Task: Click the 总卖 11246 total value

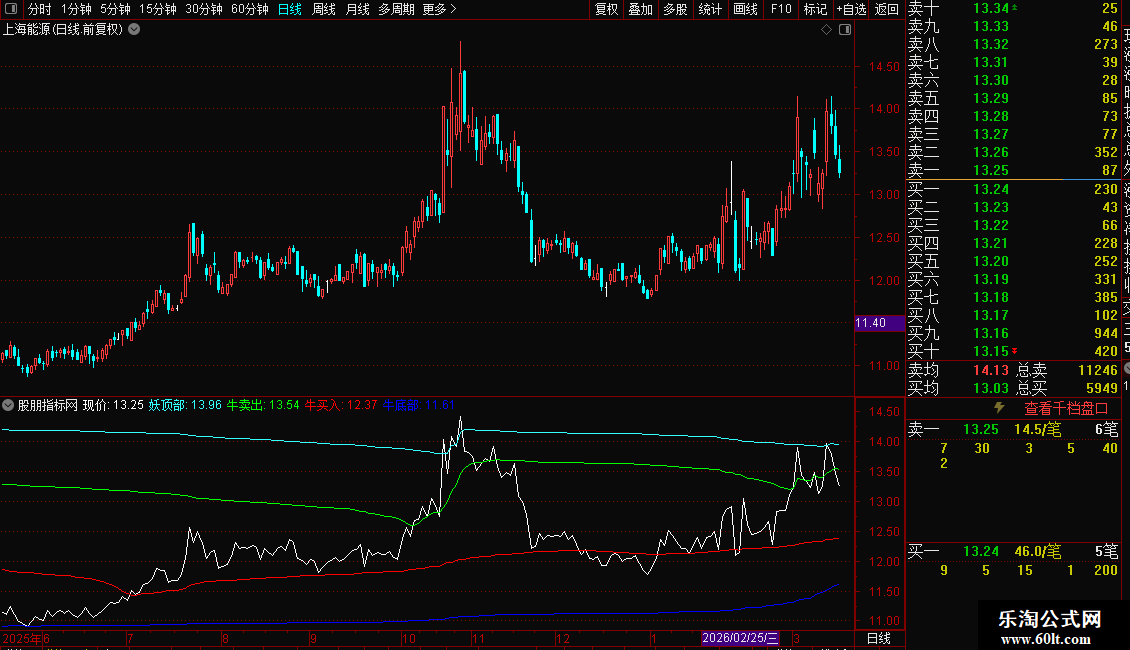Action: click(1067, 370)
